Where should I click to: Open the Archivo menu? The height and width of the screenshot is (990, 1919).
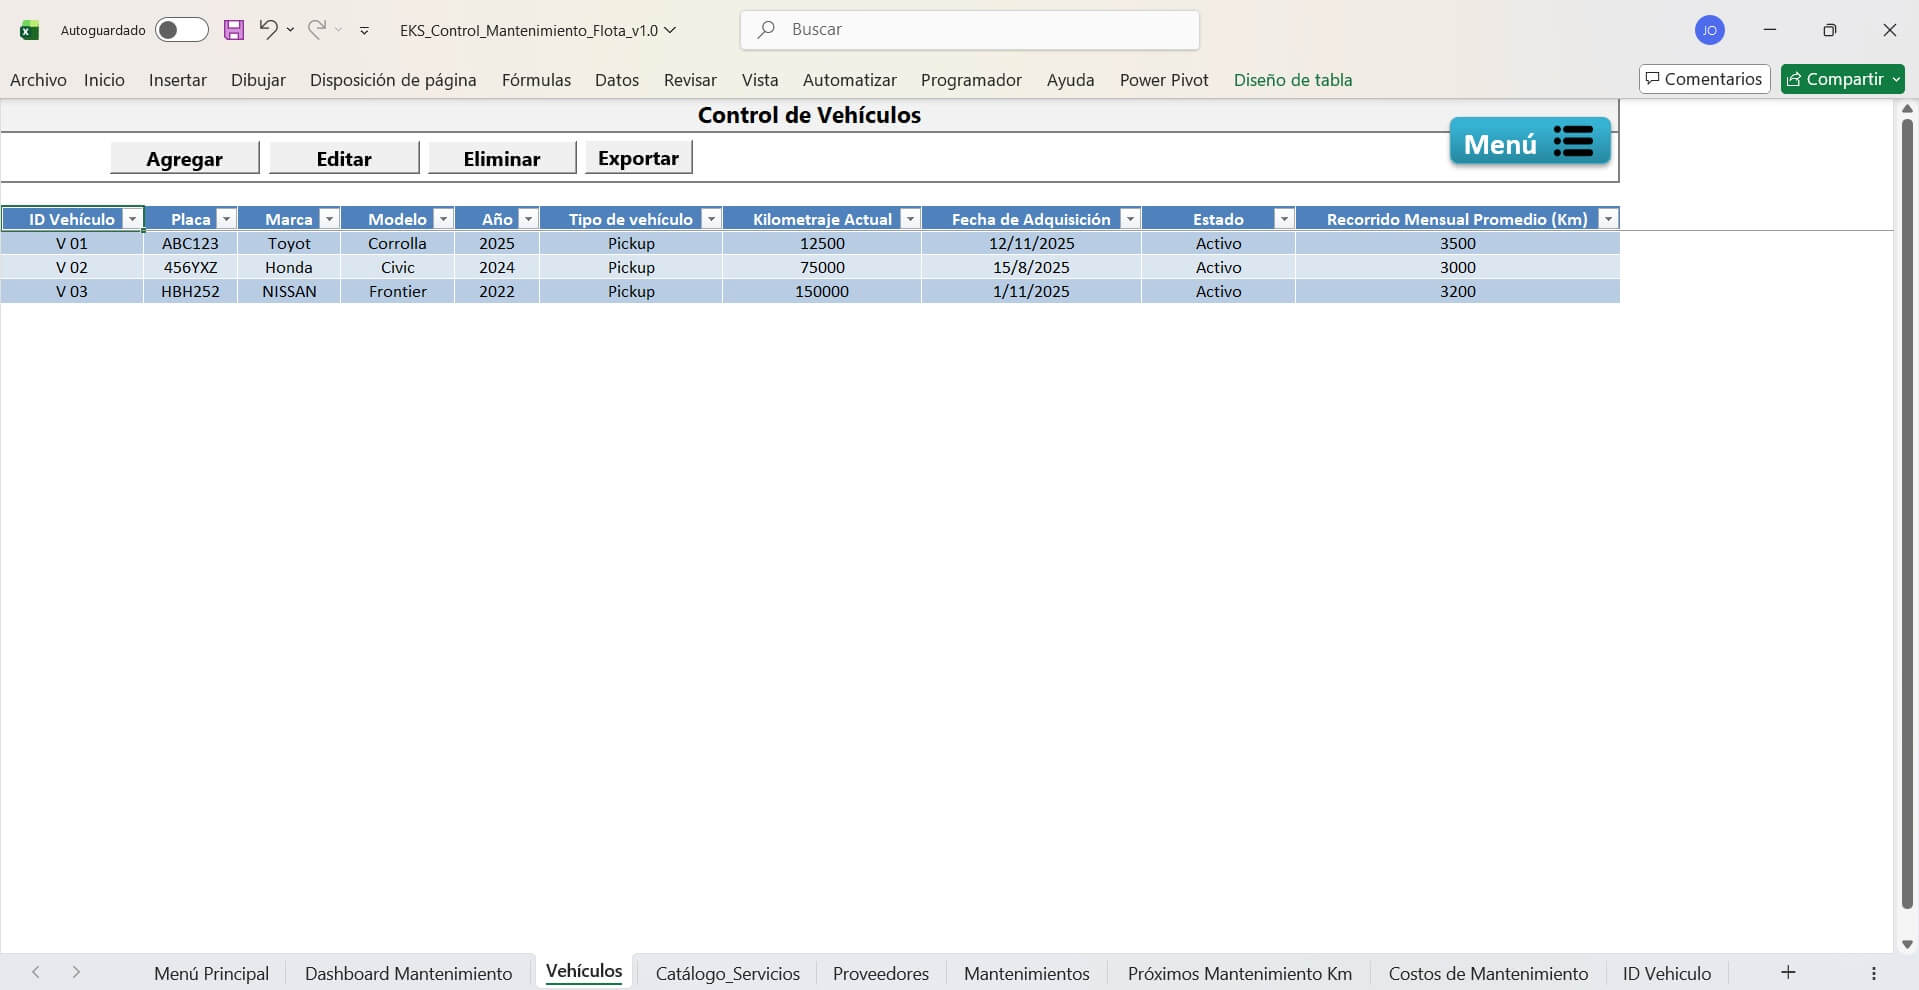point(38,80)
